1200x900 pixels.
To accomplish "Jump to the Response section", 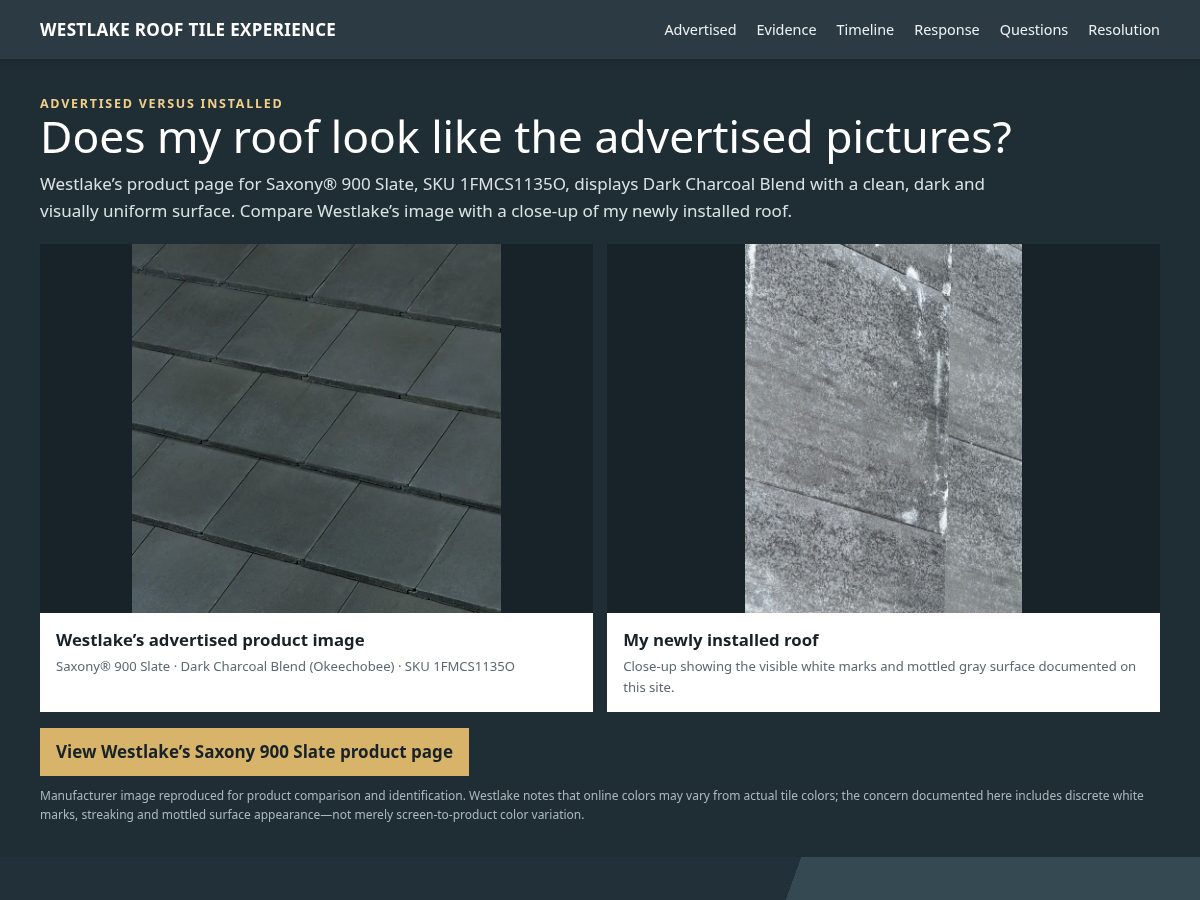I will click(946, 30).
